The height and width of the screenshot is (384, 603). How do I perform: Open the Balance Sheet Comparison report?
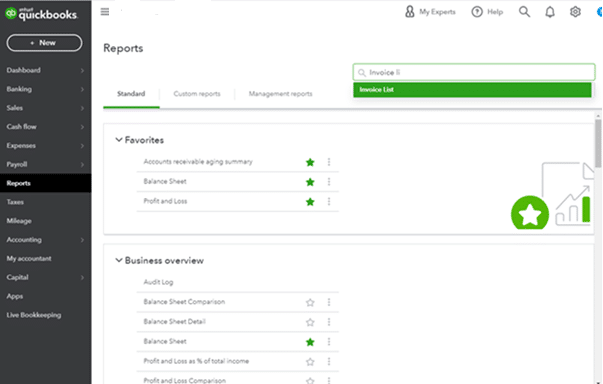(x=184, y=302)
